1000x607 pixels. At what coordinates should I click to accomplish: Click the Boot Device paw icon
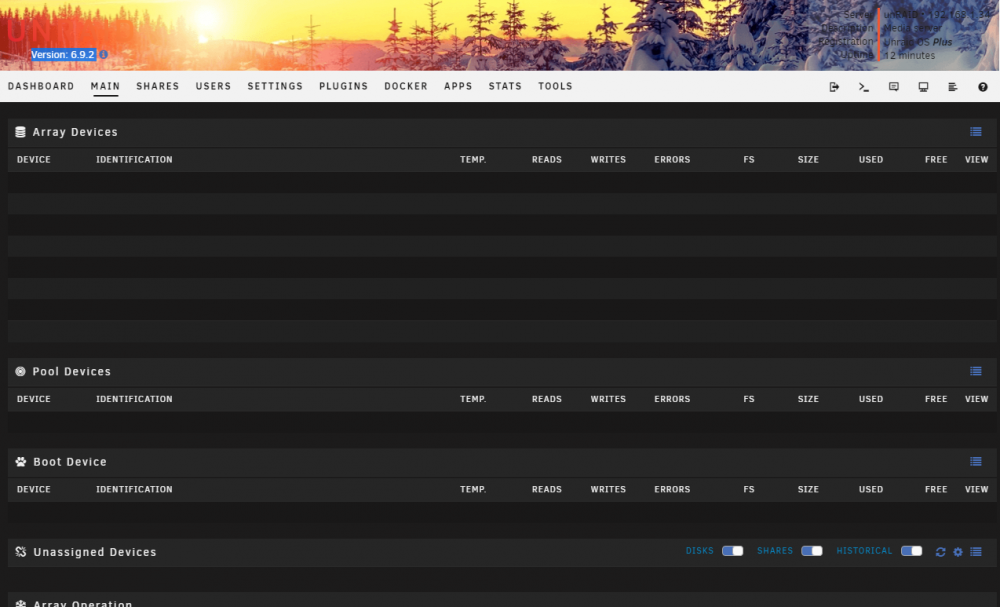20,462
